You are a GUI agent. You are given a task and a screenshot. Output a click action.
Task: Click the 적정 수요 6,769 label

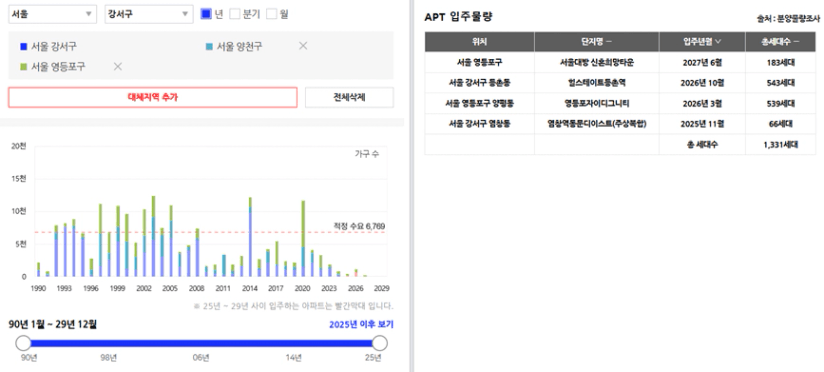(359, 226)
